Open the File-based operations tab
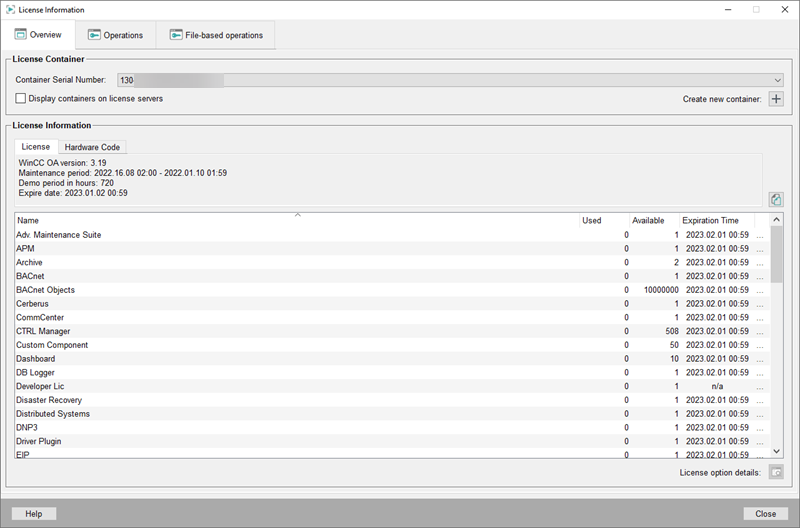This screenshot has height=528, width=800. click(216, 35)
